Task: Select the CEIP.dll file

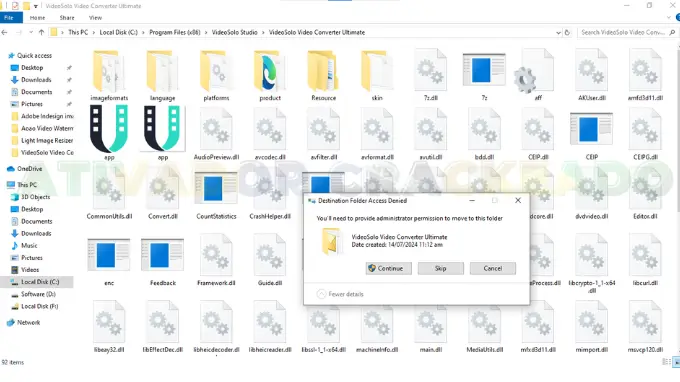Action: (x=538, y=135)
